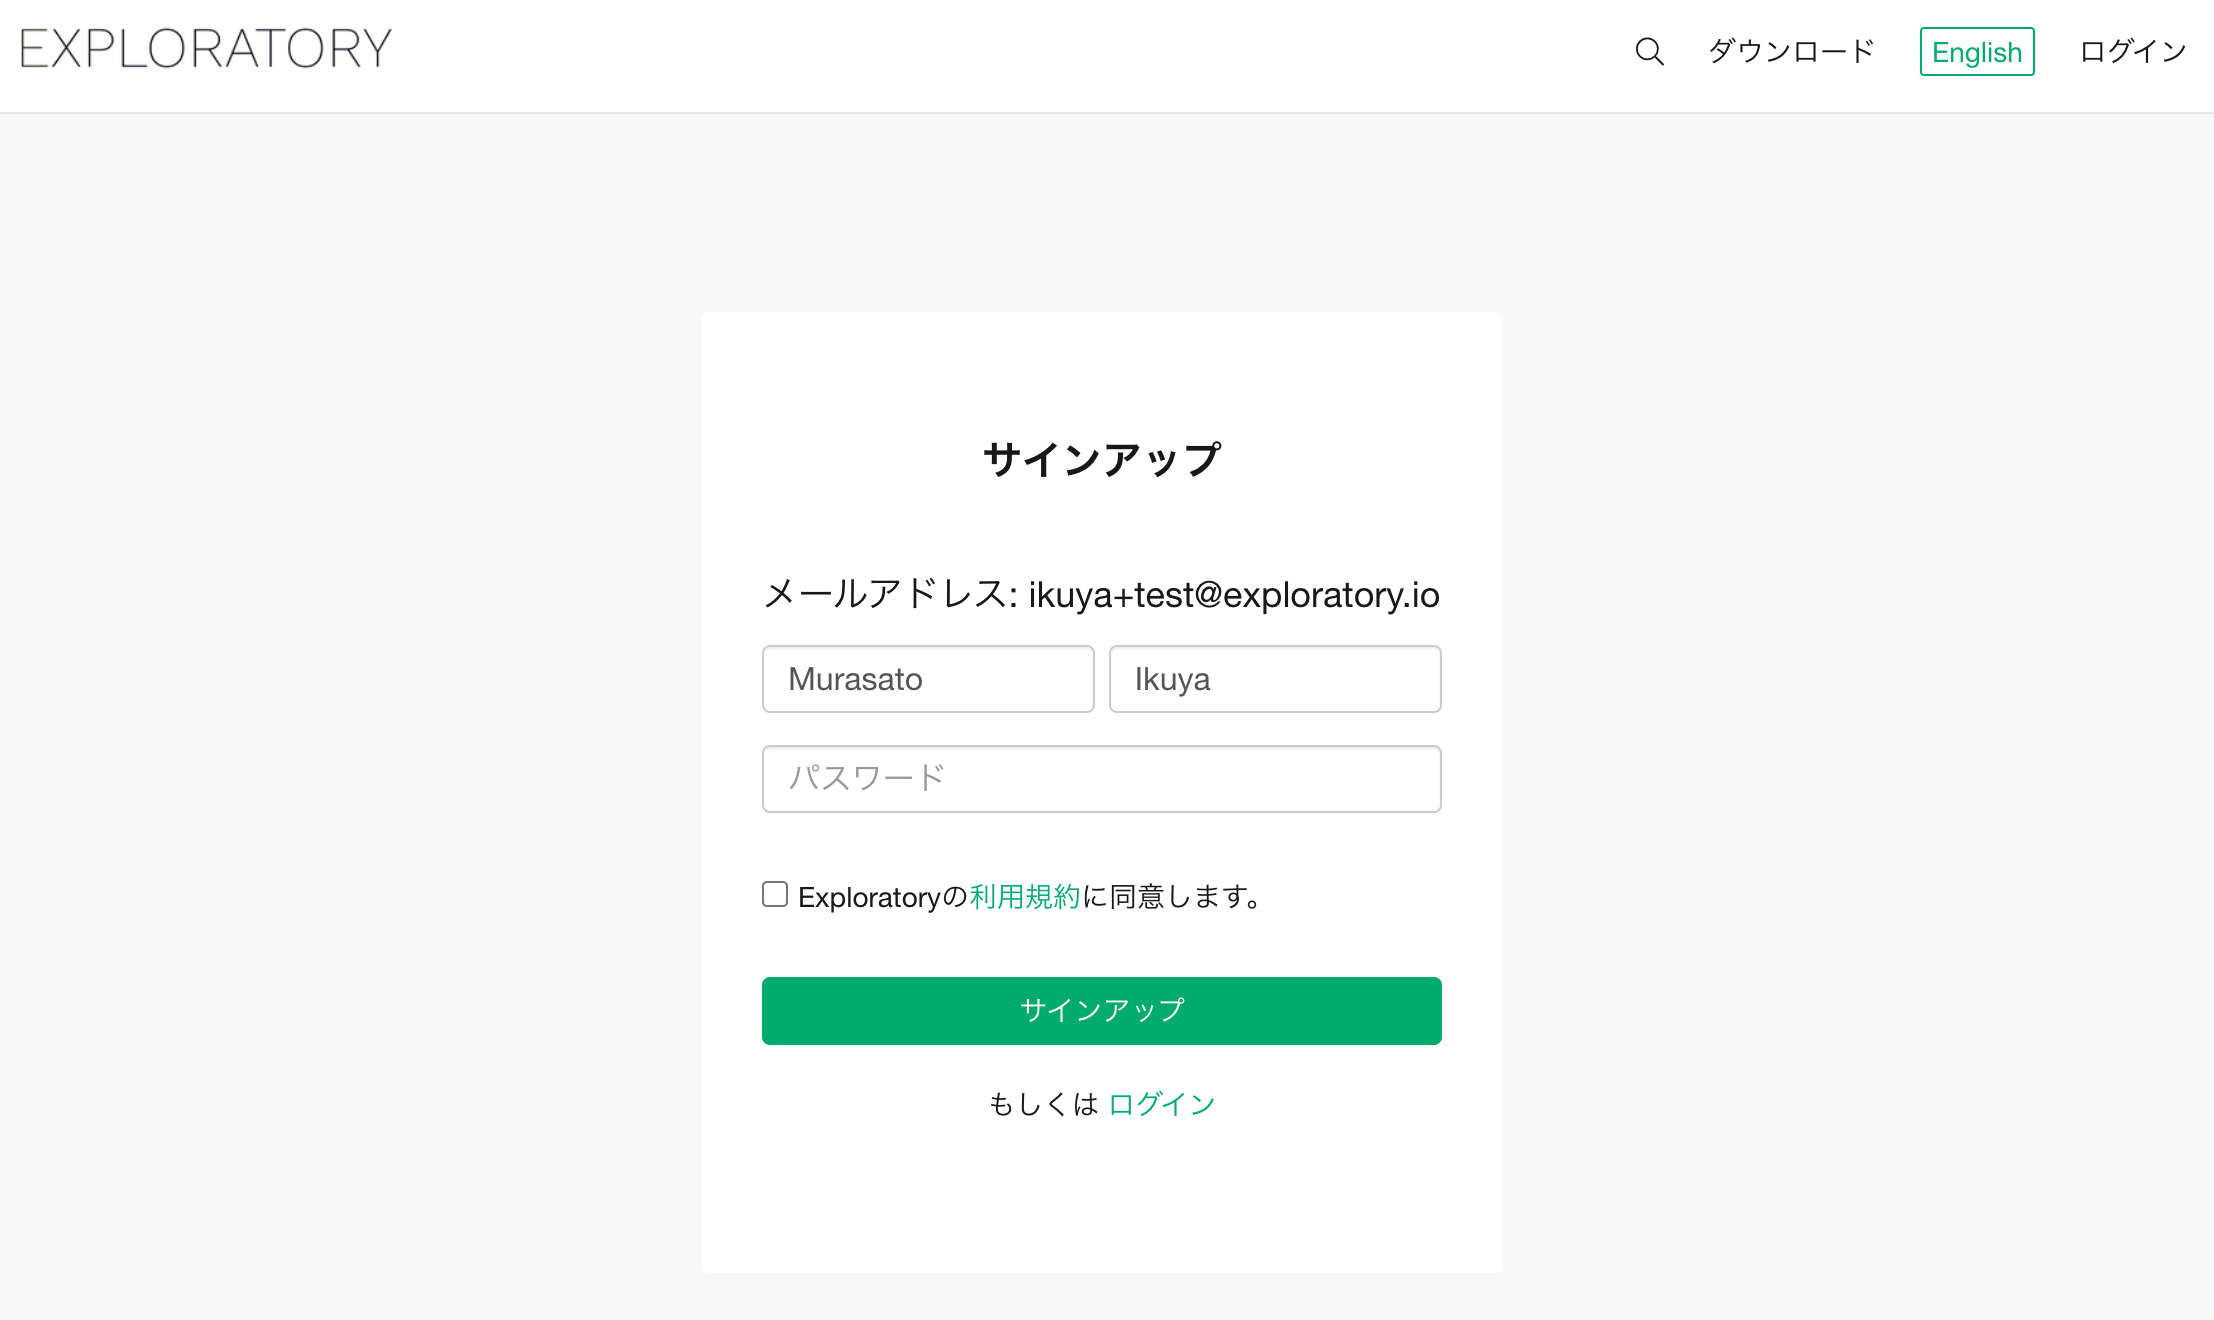Check the terms of service agreement checkbox
The height and width of the screenshot is (1320, 2214).
pyautogui.click(x=775, y=894)
